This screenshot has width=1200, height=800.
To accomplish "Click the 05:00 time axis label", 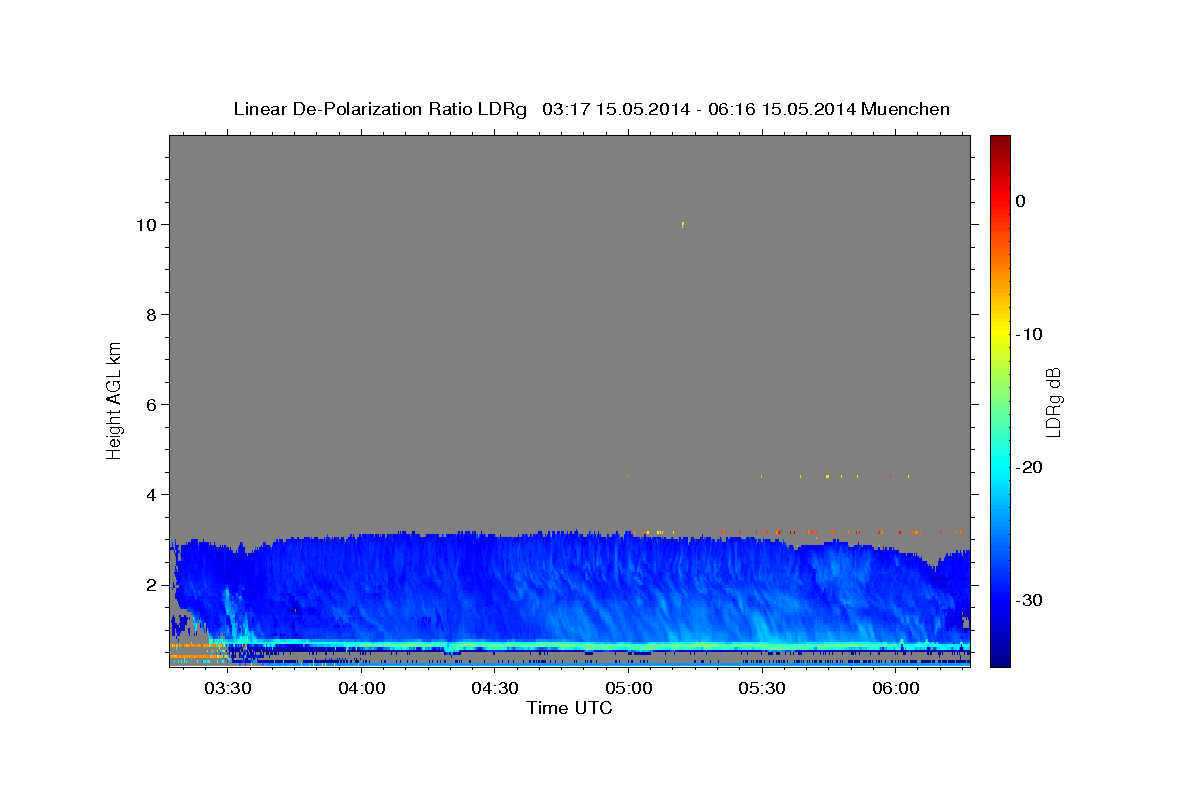I will (x=628, y=689).
